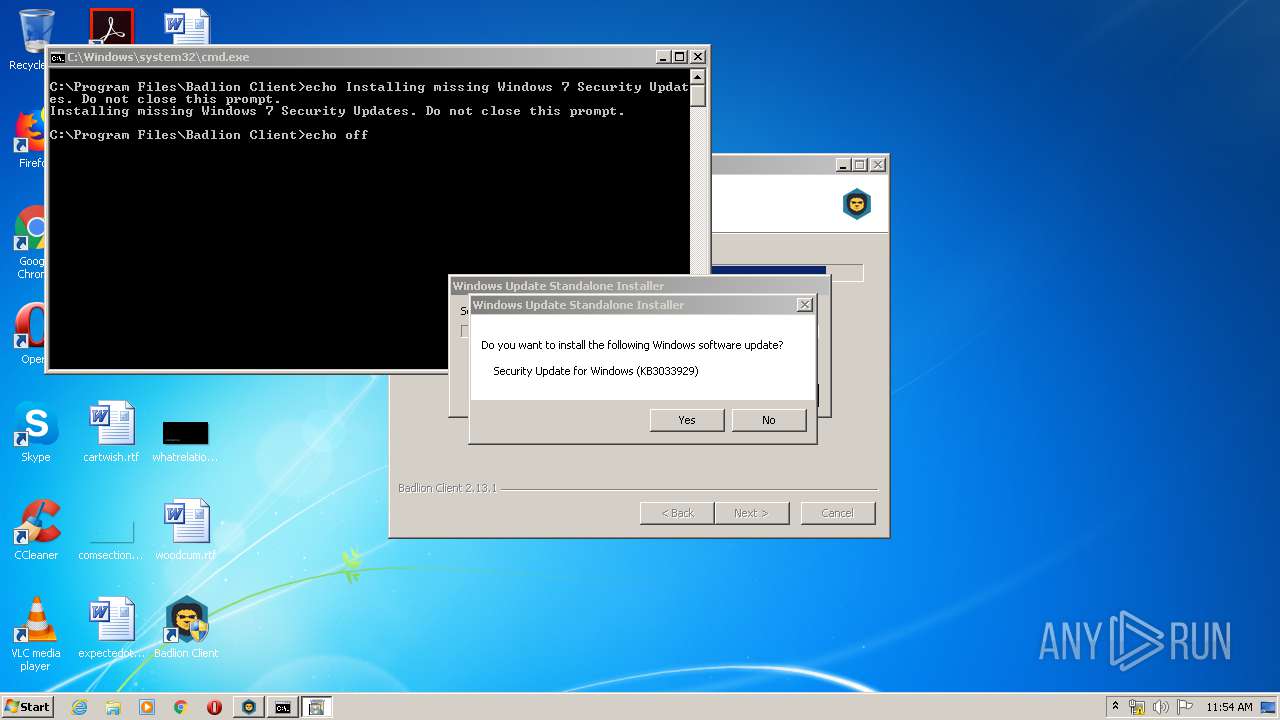Click No to decline the security update

(x=769, y=420)
